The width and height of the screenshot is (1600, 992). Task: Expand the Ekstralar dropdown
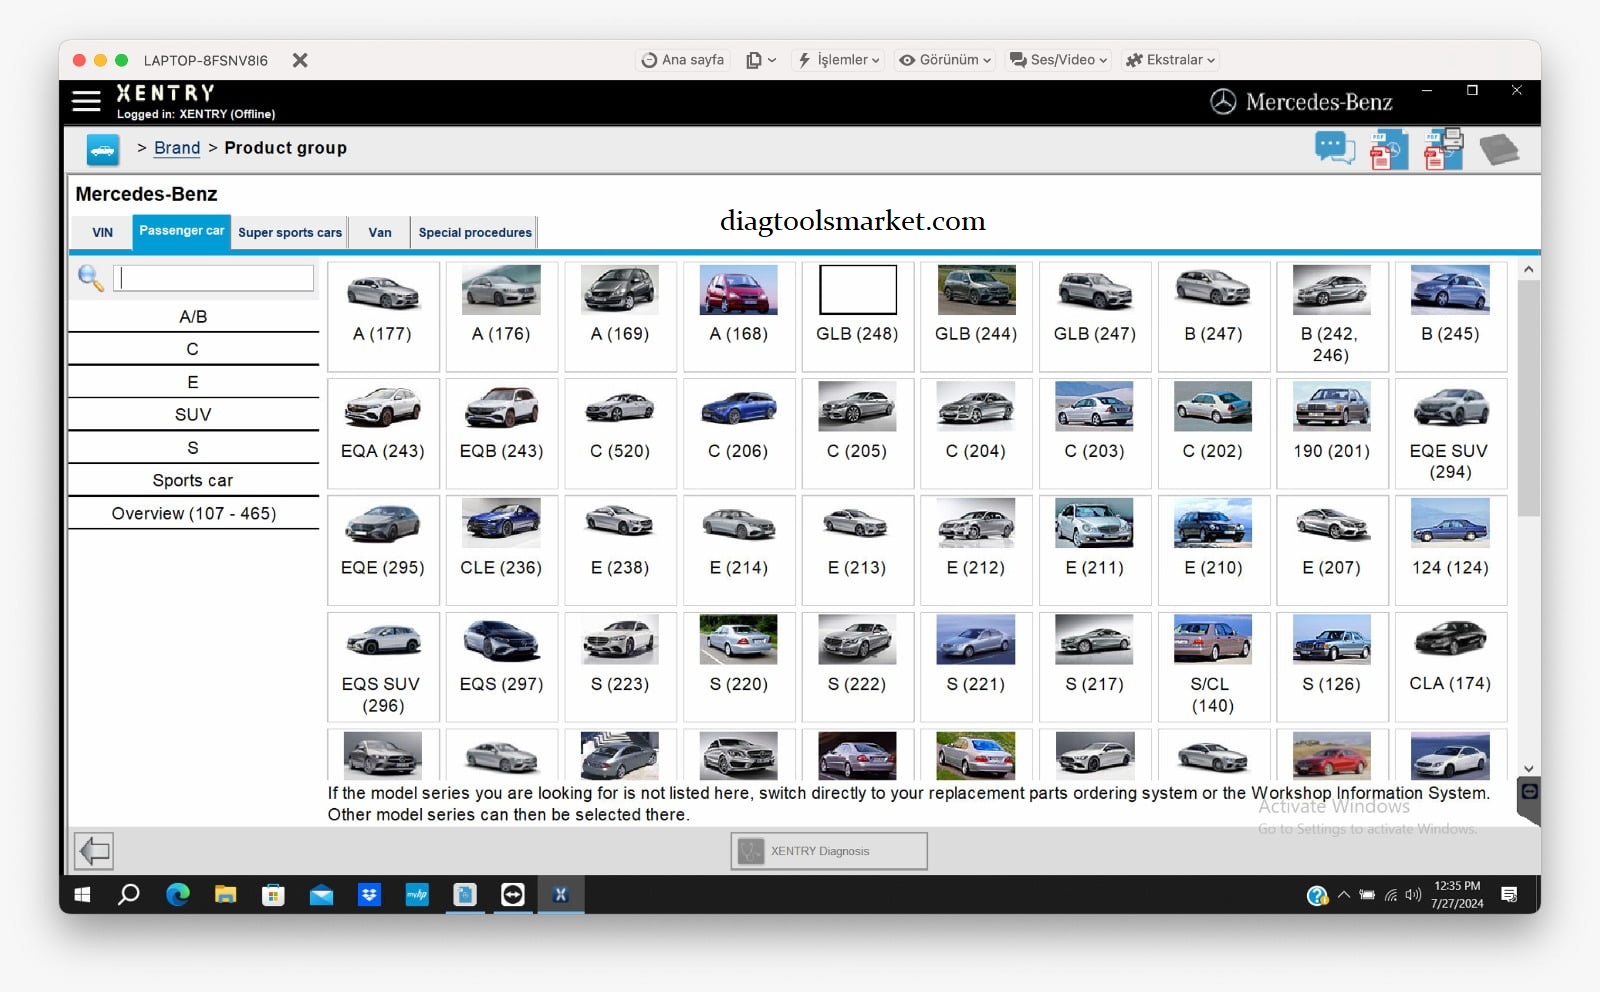click(x=1170, y=60)
